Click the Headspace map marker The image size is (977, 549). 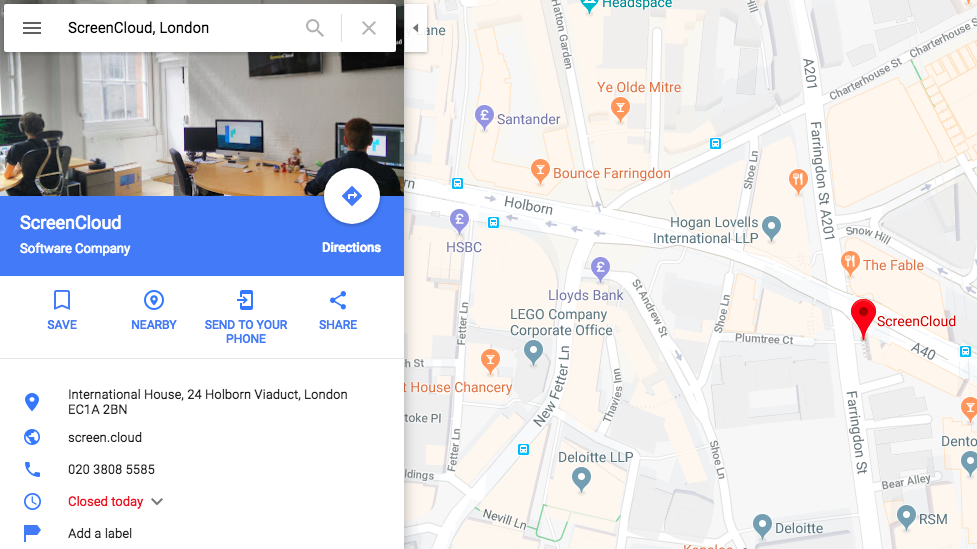tap(589, 6)
